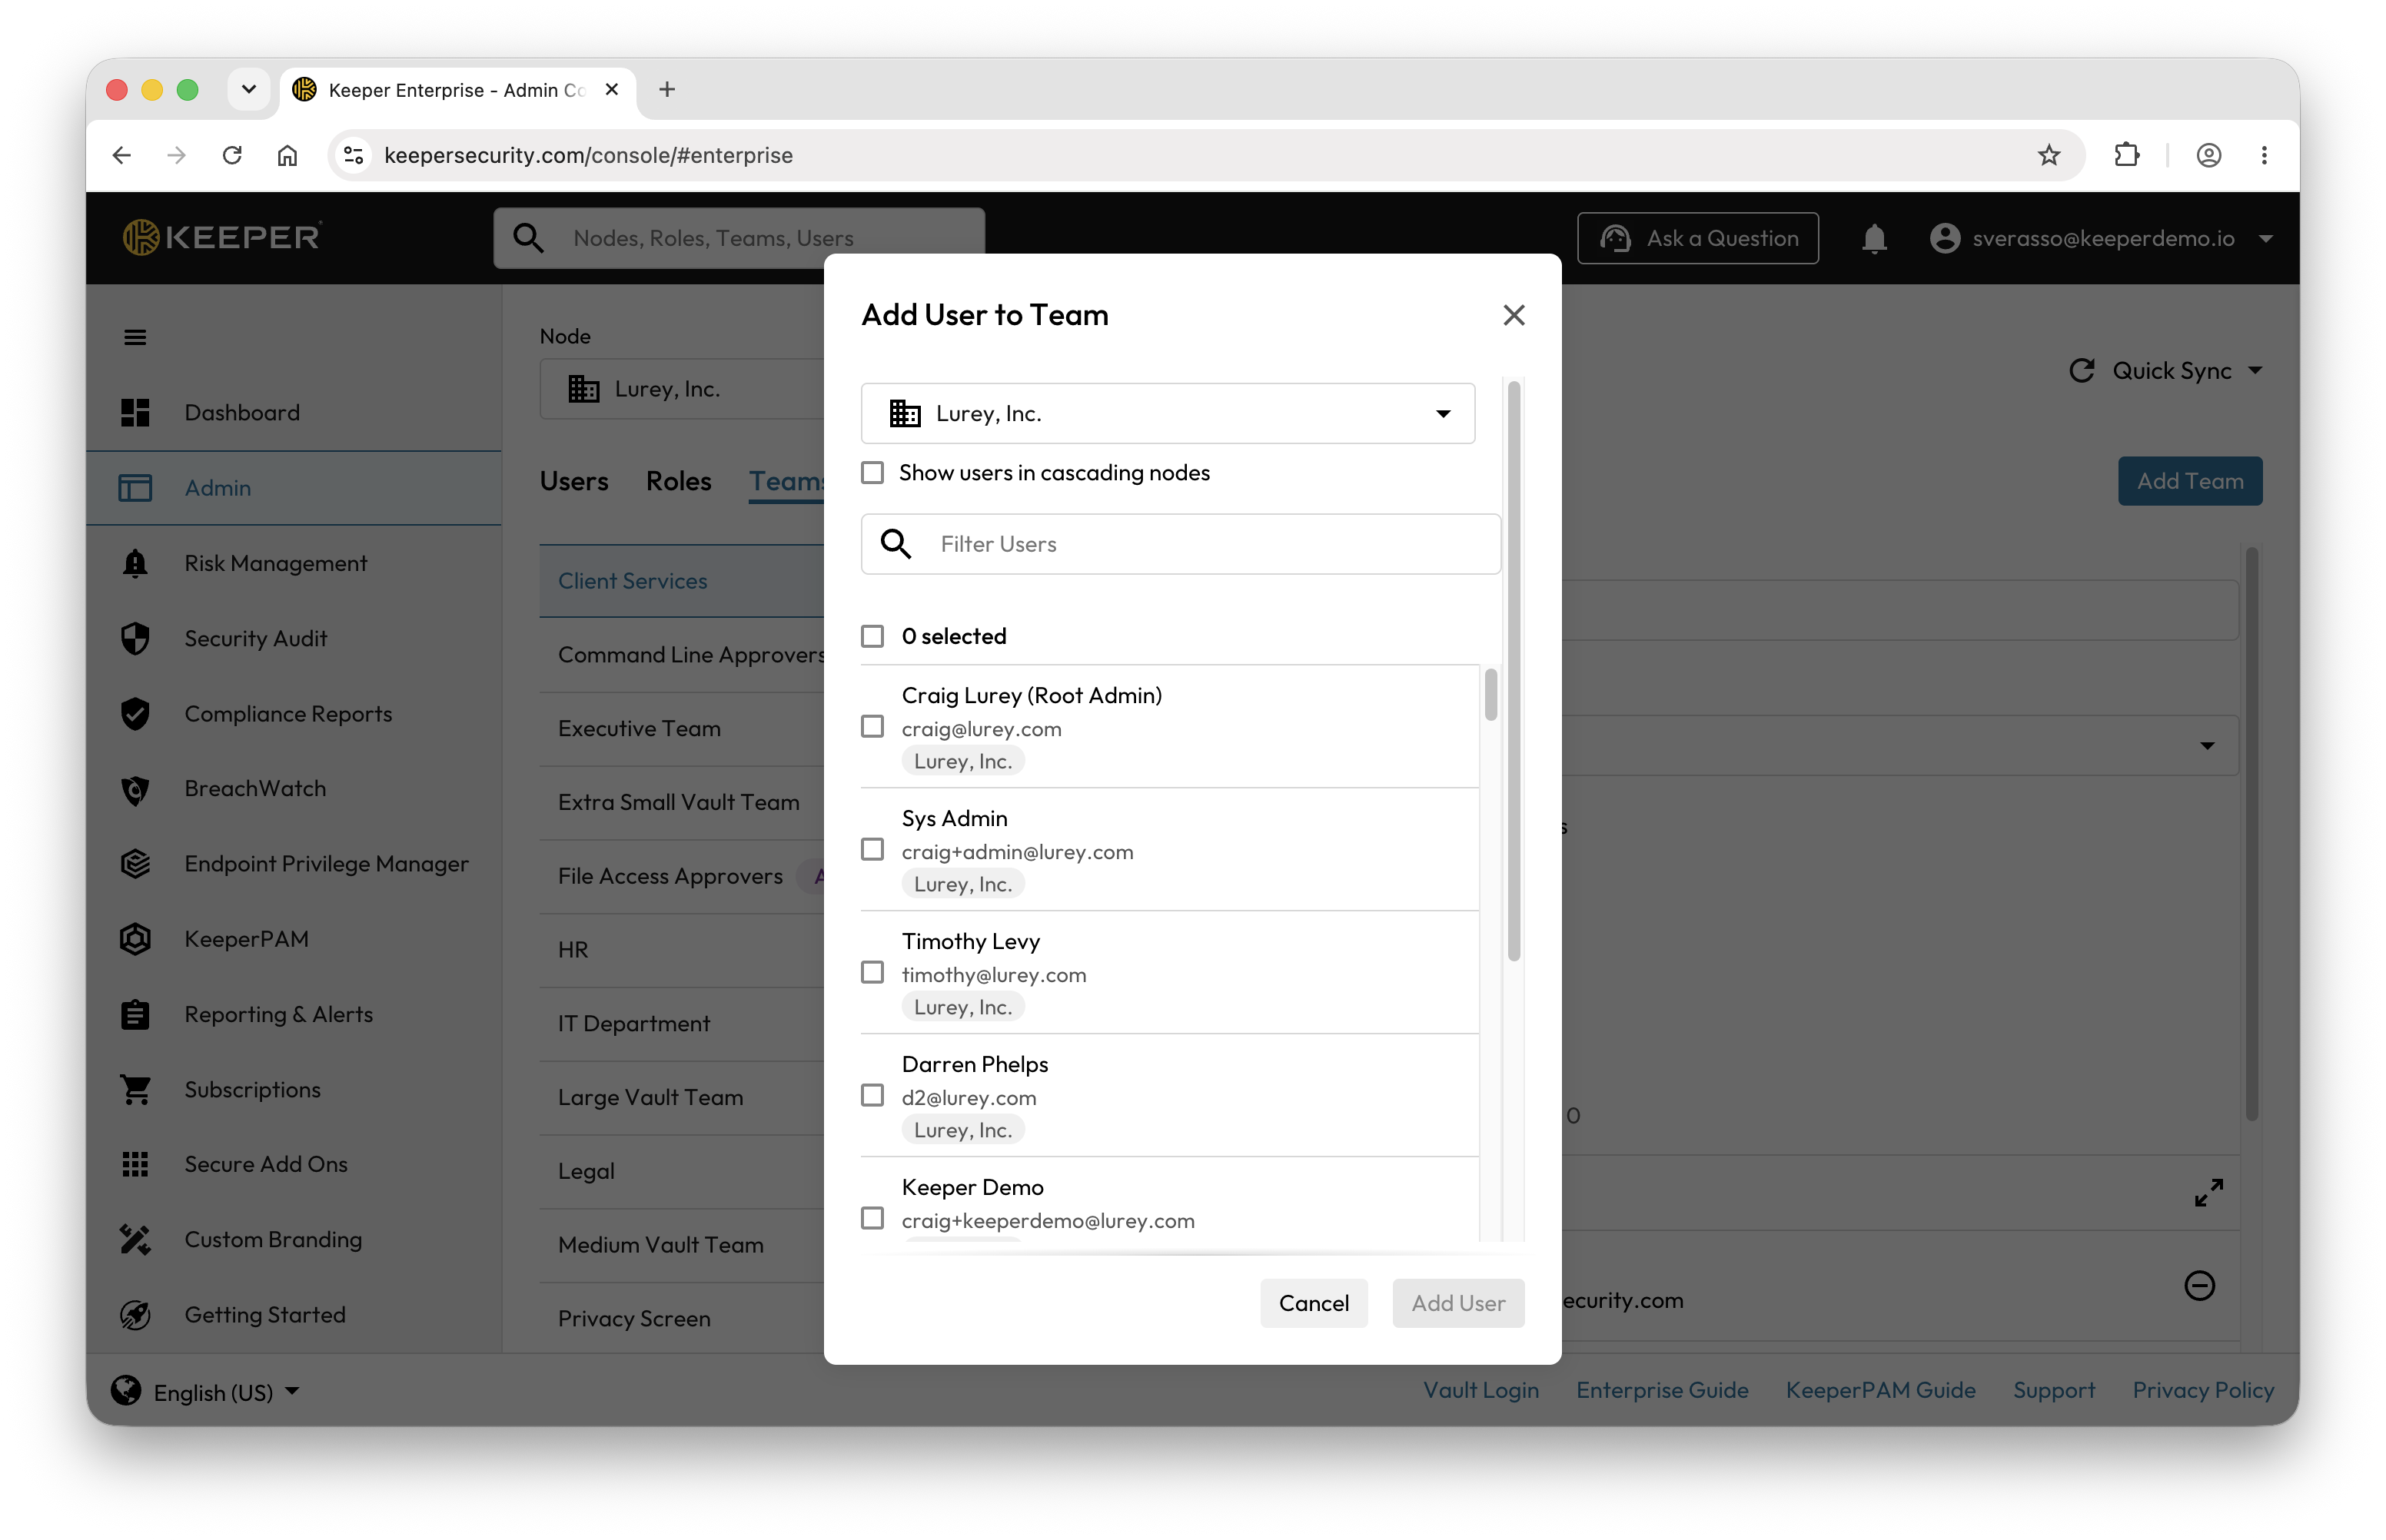Open the English (US) language selector
Viewport: 2386px width, 1540px height.
(206, 1391)
